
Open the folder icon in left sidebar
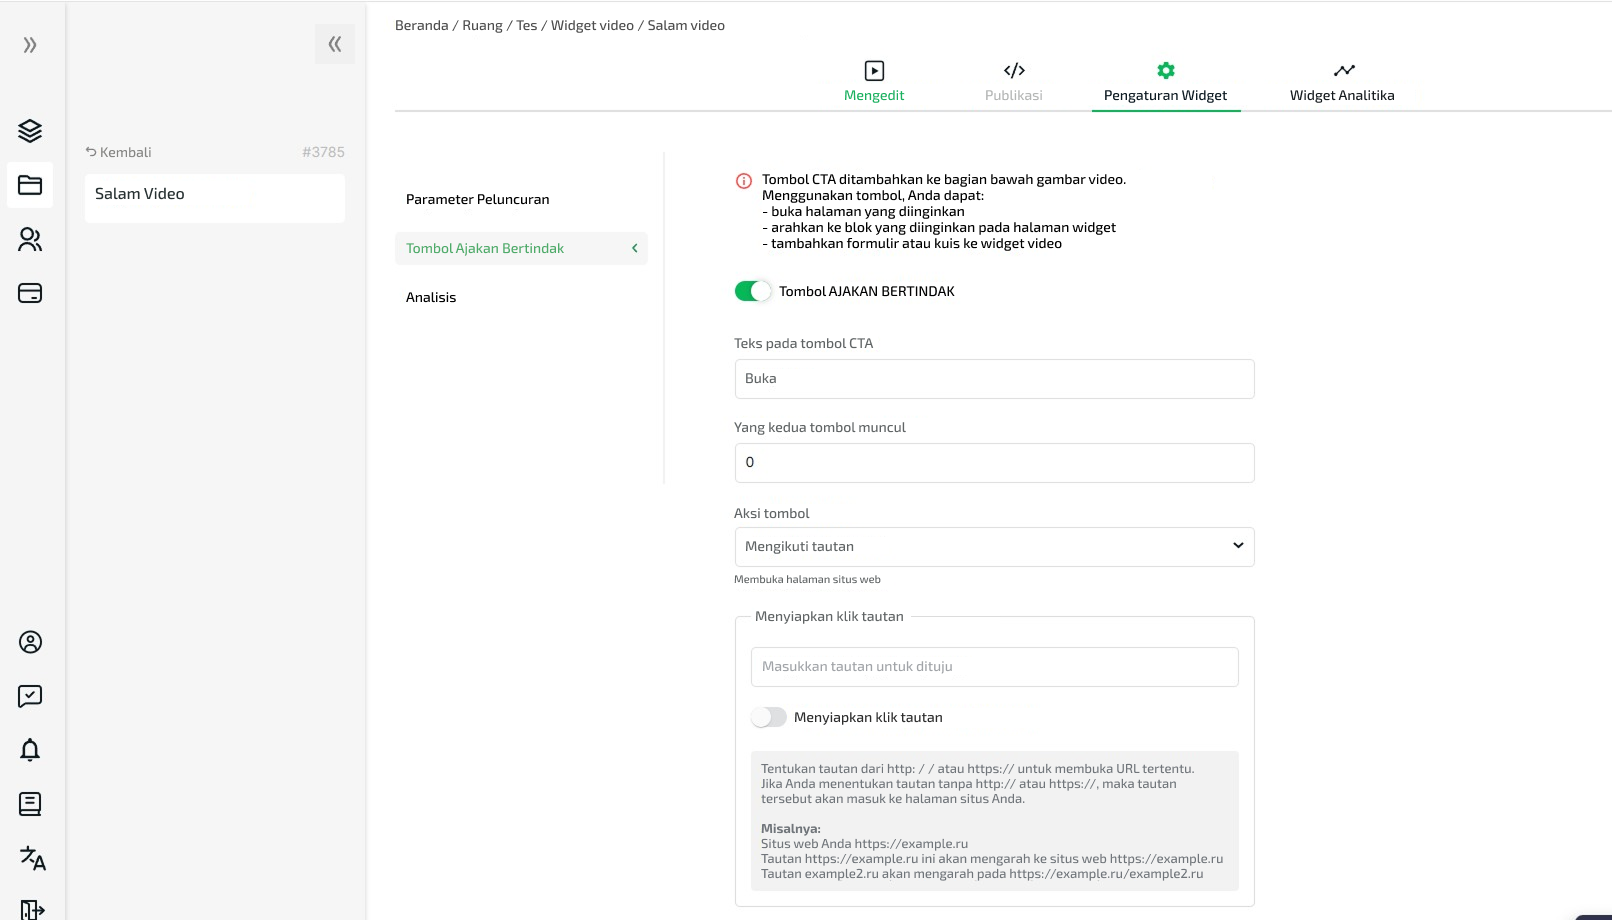click(x=30, y=185)
